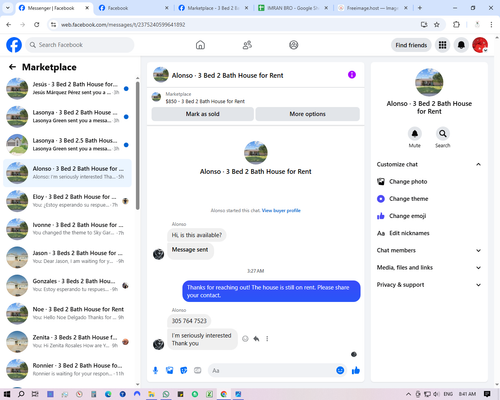
Task: Reply to 'I'm seriously interested' message
Action: pos(256,339)
